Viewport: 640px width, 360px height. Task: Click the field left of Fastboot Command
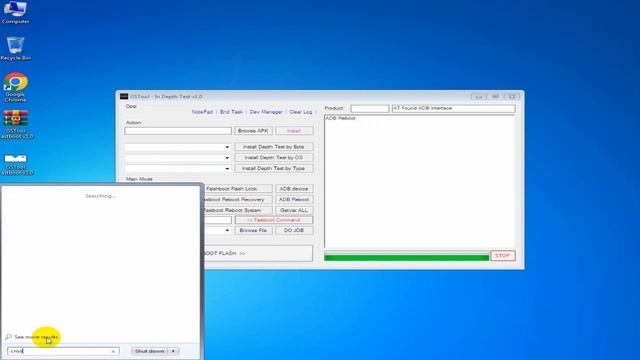(218, 220)
